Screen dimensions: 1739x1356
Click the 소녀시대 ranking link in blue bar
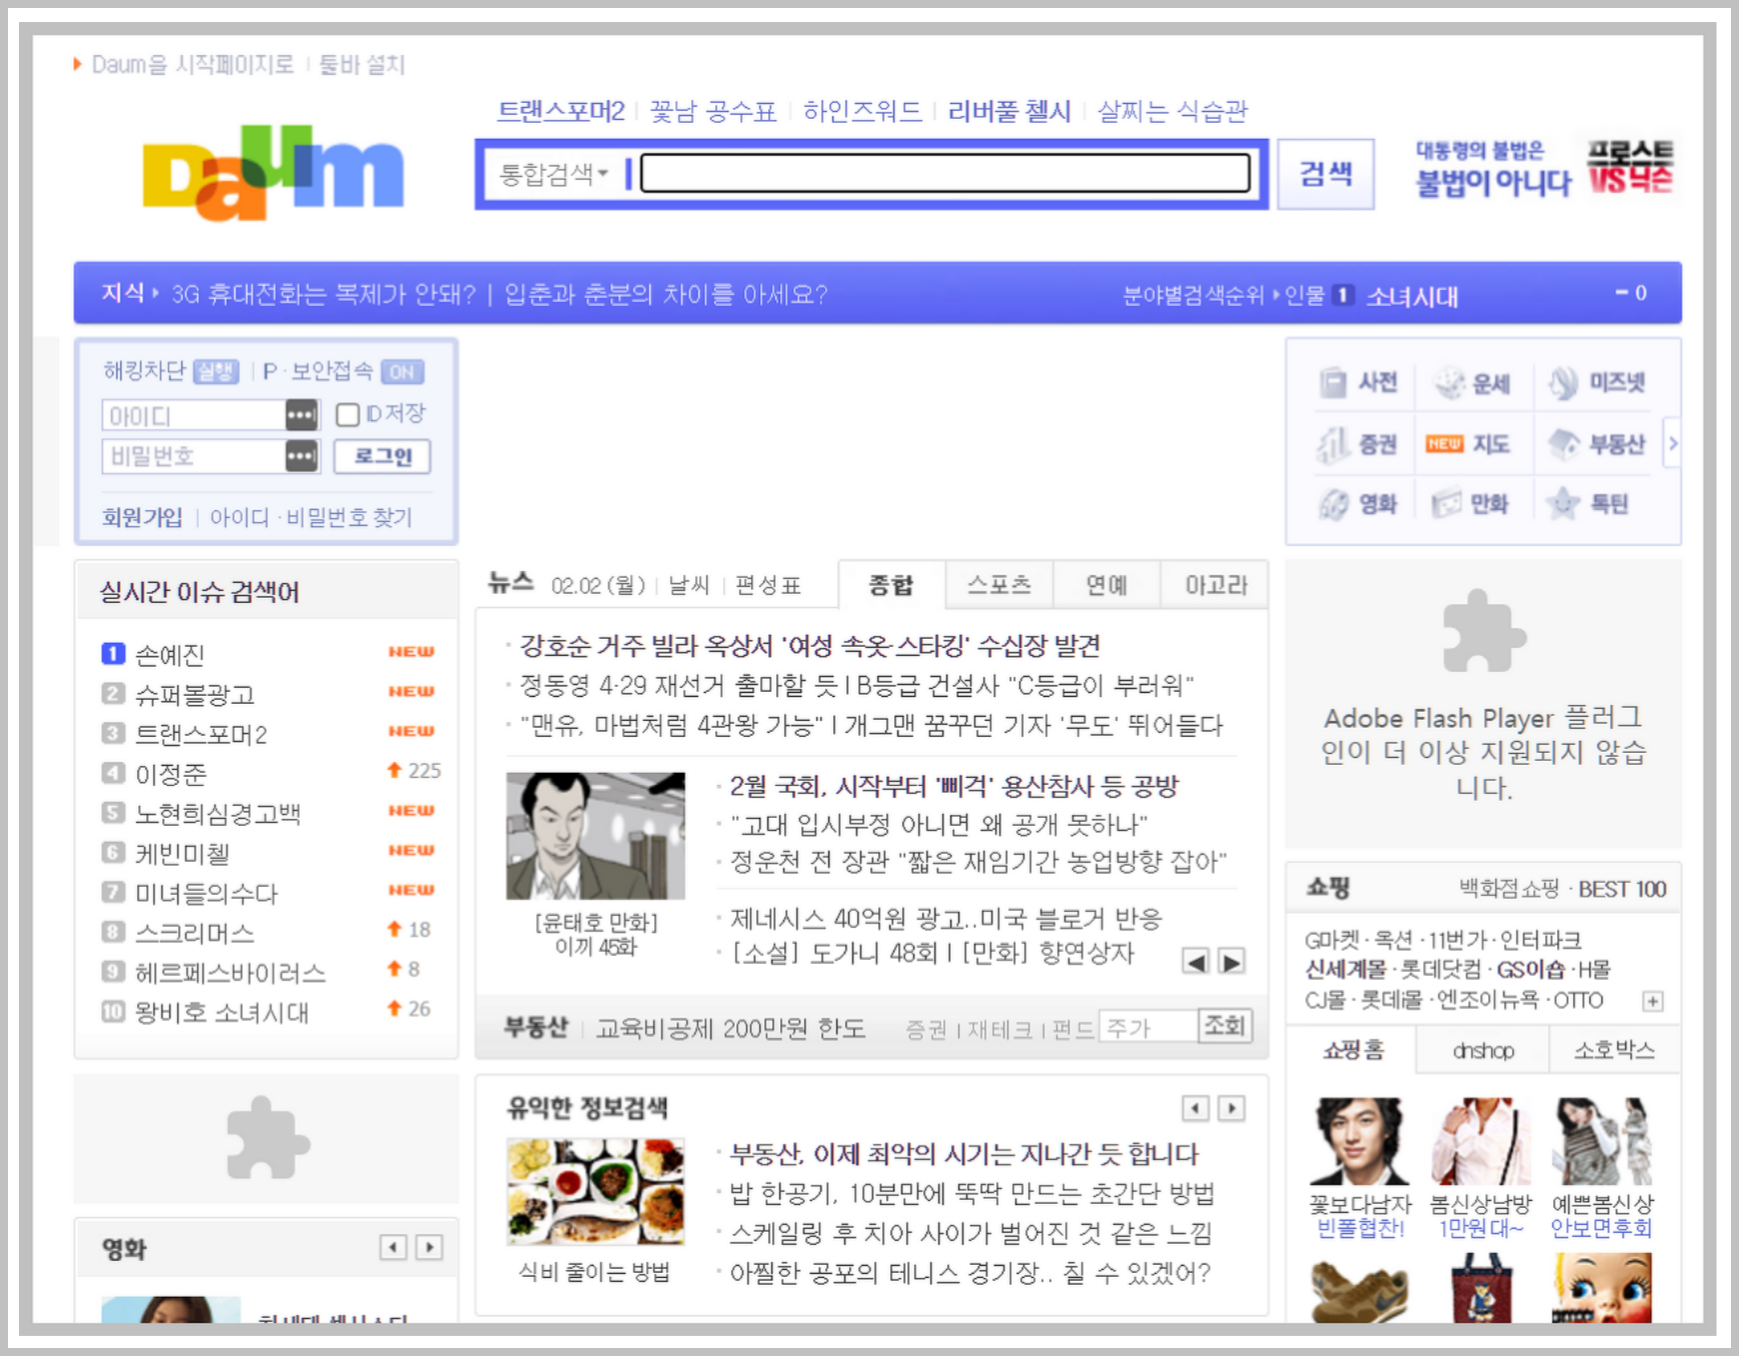(1412, 296)
